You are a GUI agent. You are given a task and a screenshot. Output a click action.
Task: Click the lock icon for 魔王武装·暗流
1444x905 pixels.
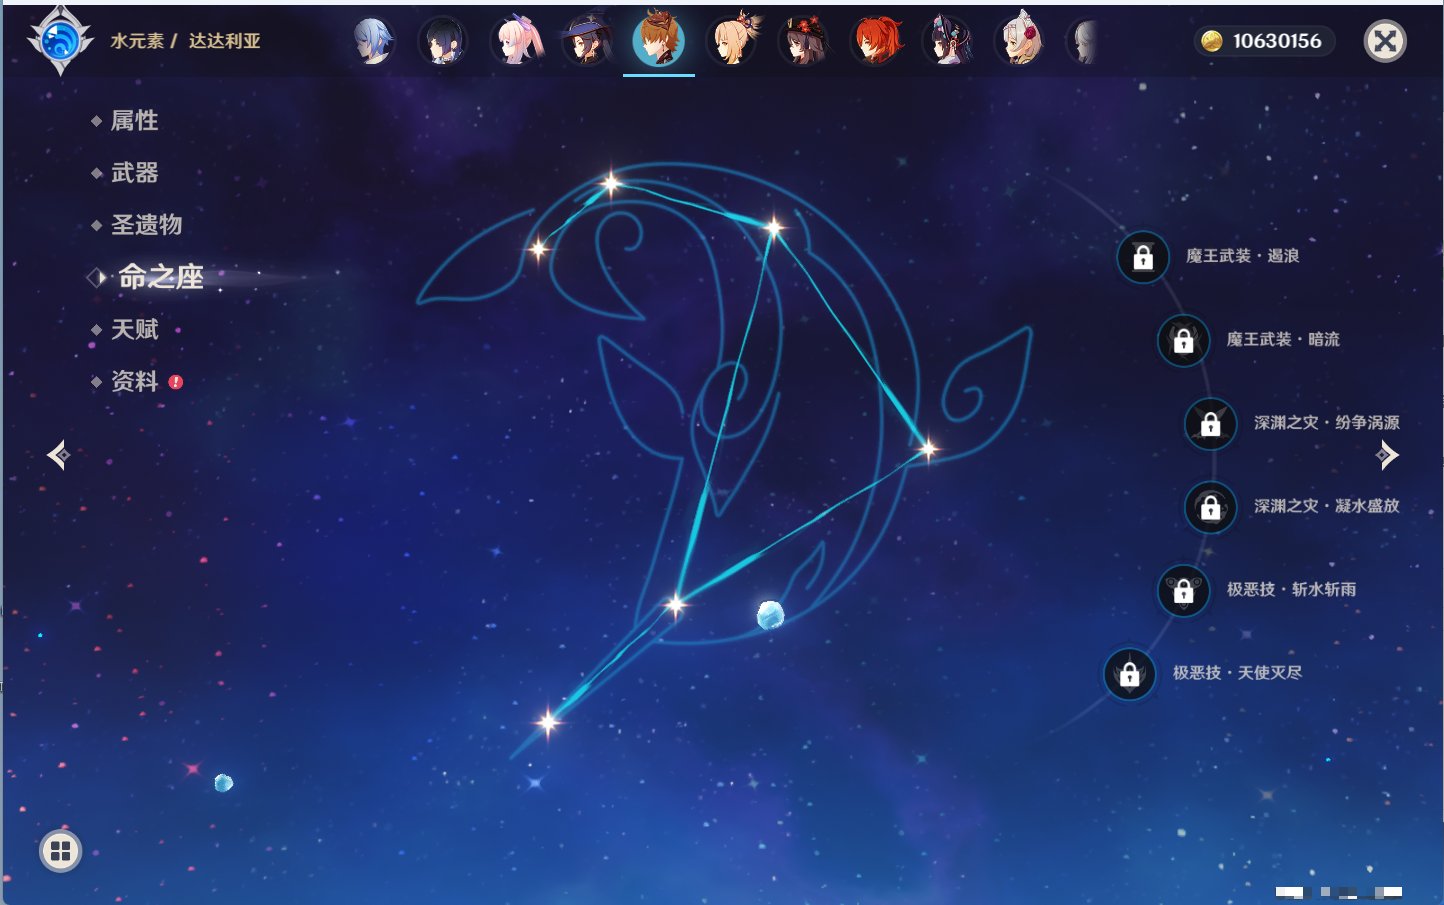coord(1183,340)
